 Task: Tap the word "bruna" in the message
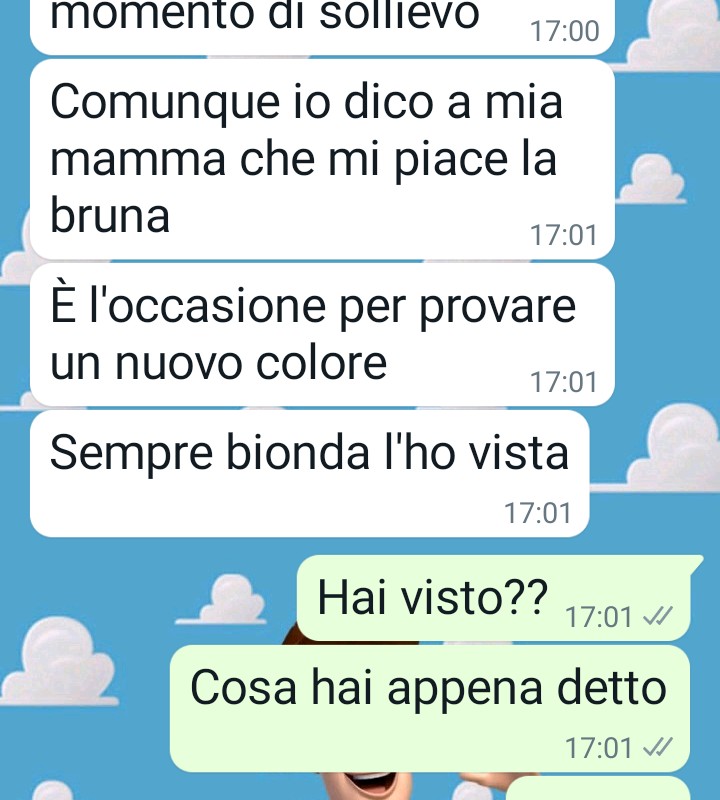(110, 215)
